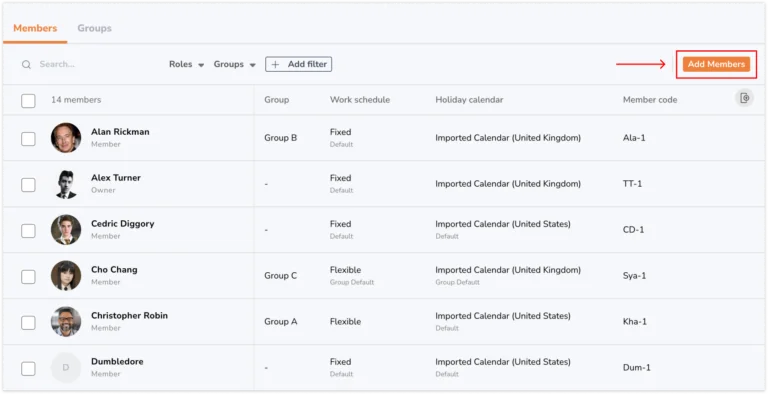The image size is (768, 394).
Task: Click Alex Turner's avatar picture
Action: click(x=66, y=184)
